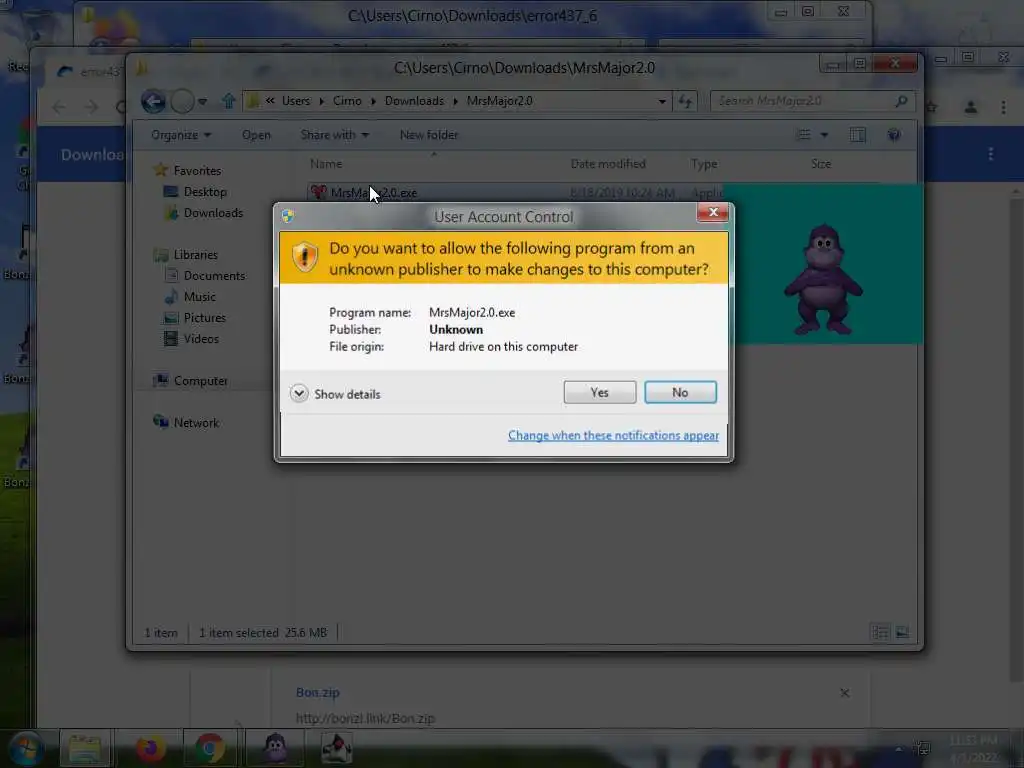Click No in the User Account Control dialog

[x=680, y=392]
